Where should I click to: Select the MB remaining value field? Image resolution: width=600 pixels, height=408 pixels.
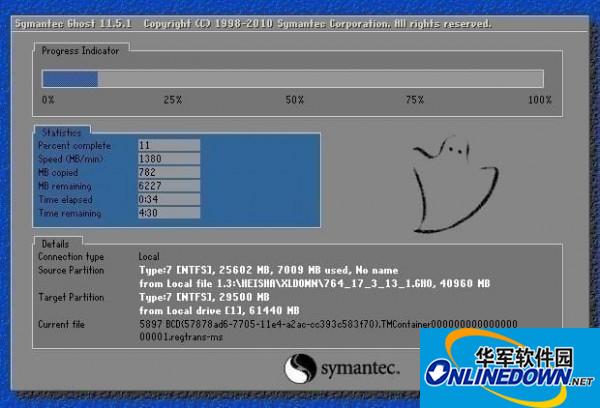click(169, 186)
